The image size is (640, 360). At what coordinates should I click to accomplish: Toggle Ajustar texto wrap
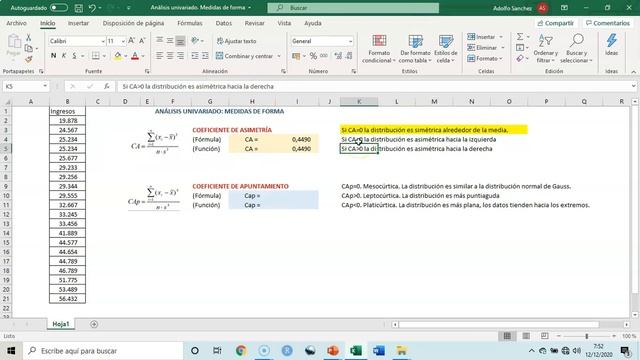point(237,41)
